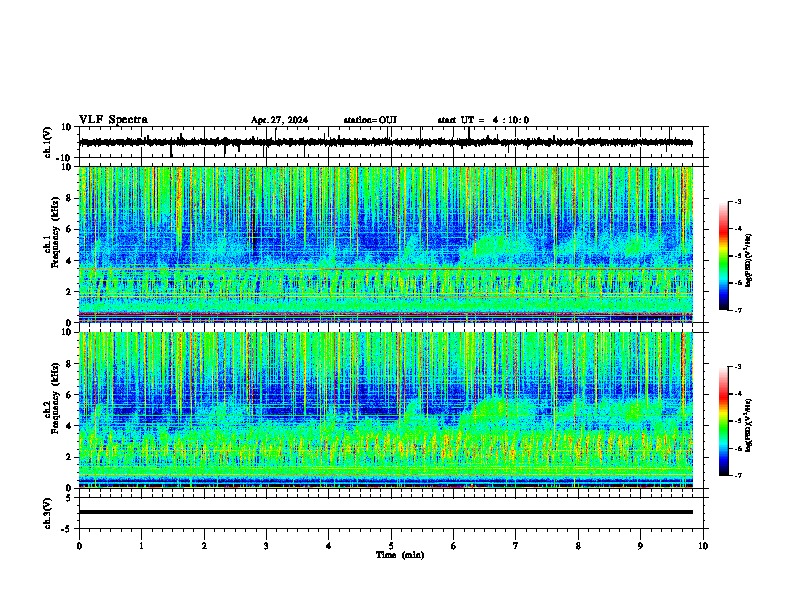The height and width of the screenshot is (612, 792).
Task: Click the ch.2 spectrogram '8' kHz tick label
Action: click(69, 364)
